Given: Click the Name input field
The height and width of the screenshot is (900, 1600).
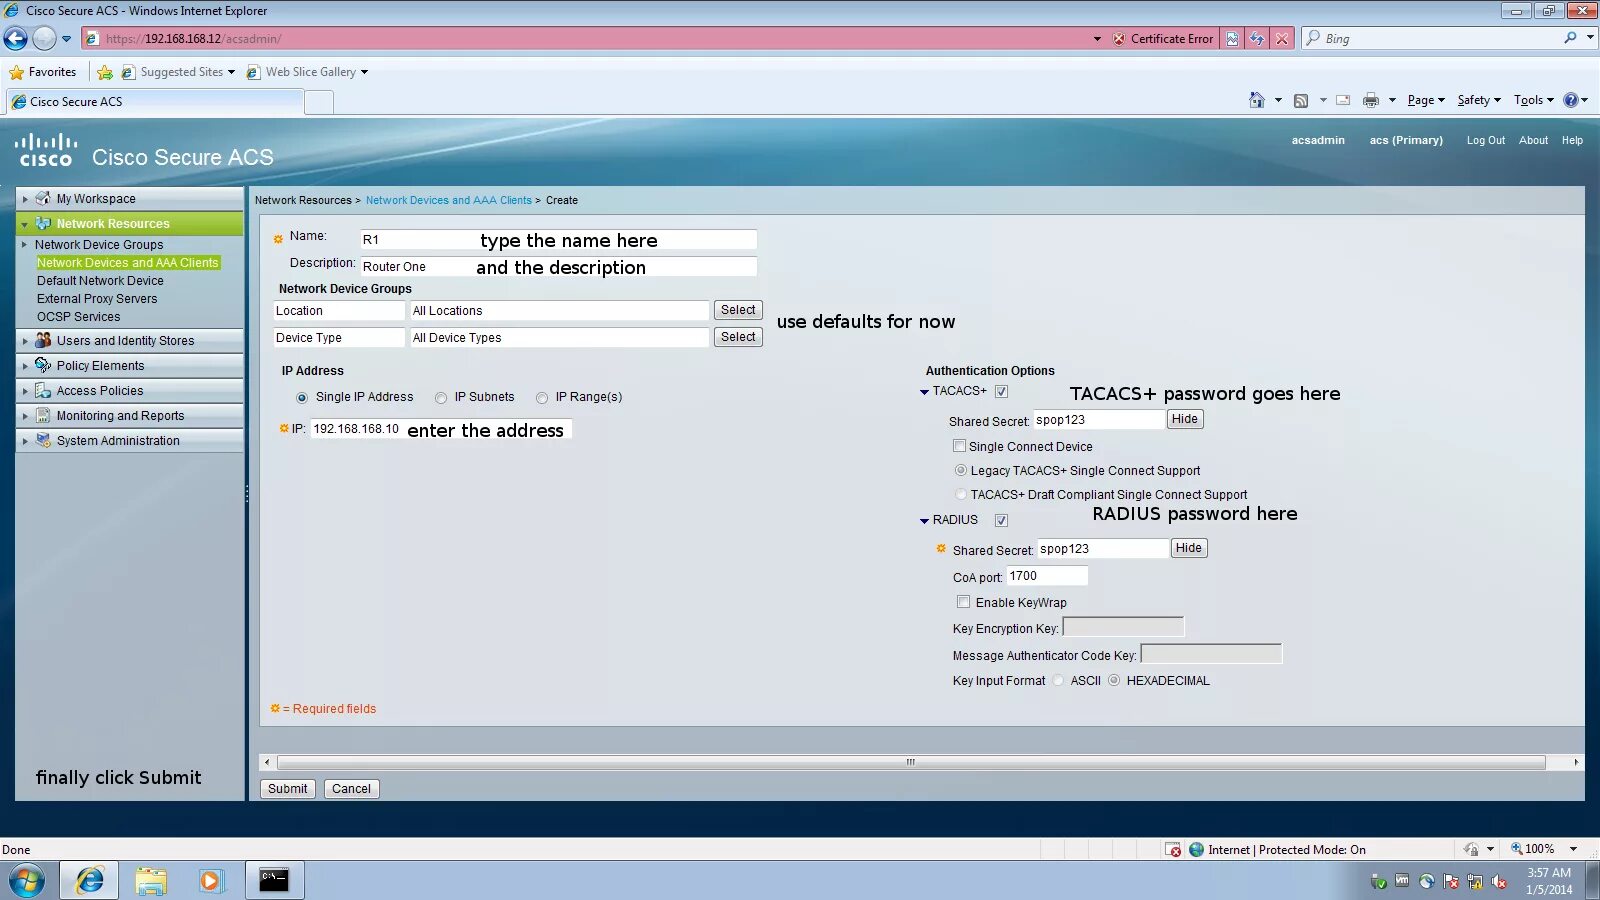Looking at the screenshot, I should (x=558, y=240).
